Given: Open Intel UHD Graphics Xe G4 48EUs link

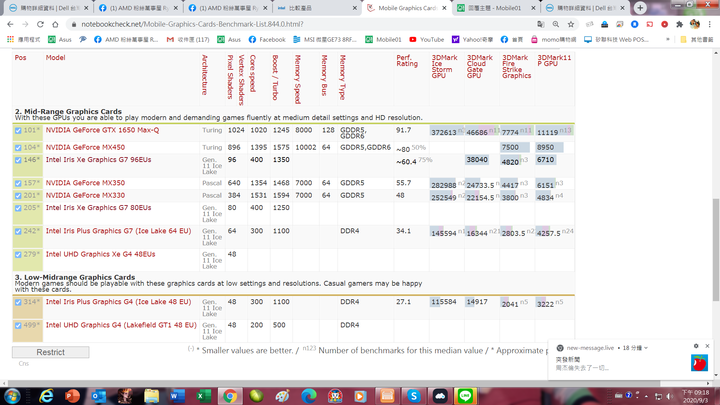Looking at the screenshot, I should tap(101, 254).
